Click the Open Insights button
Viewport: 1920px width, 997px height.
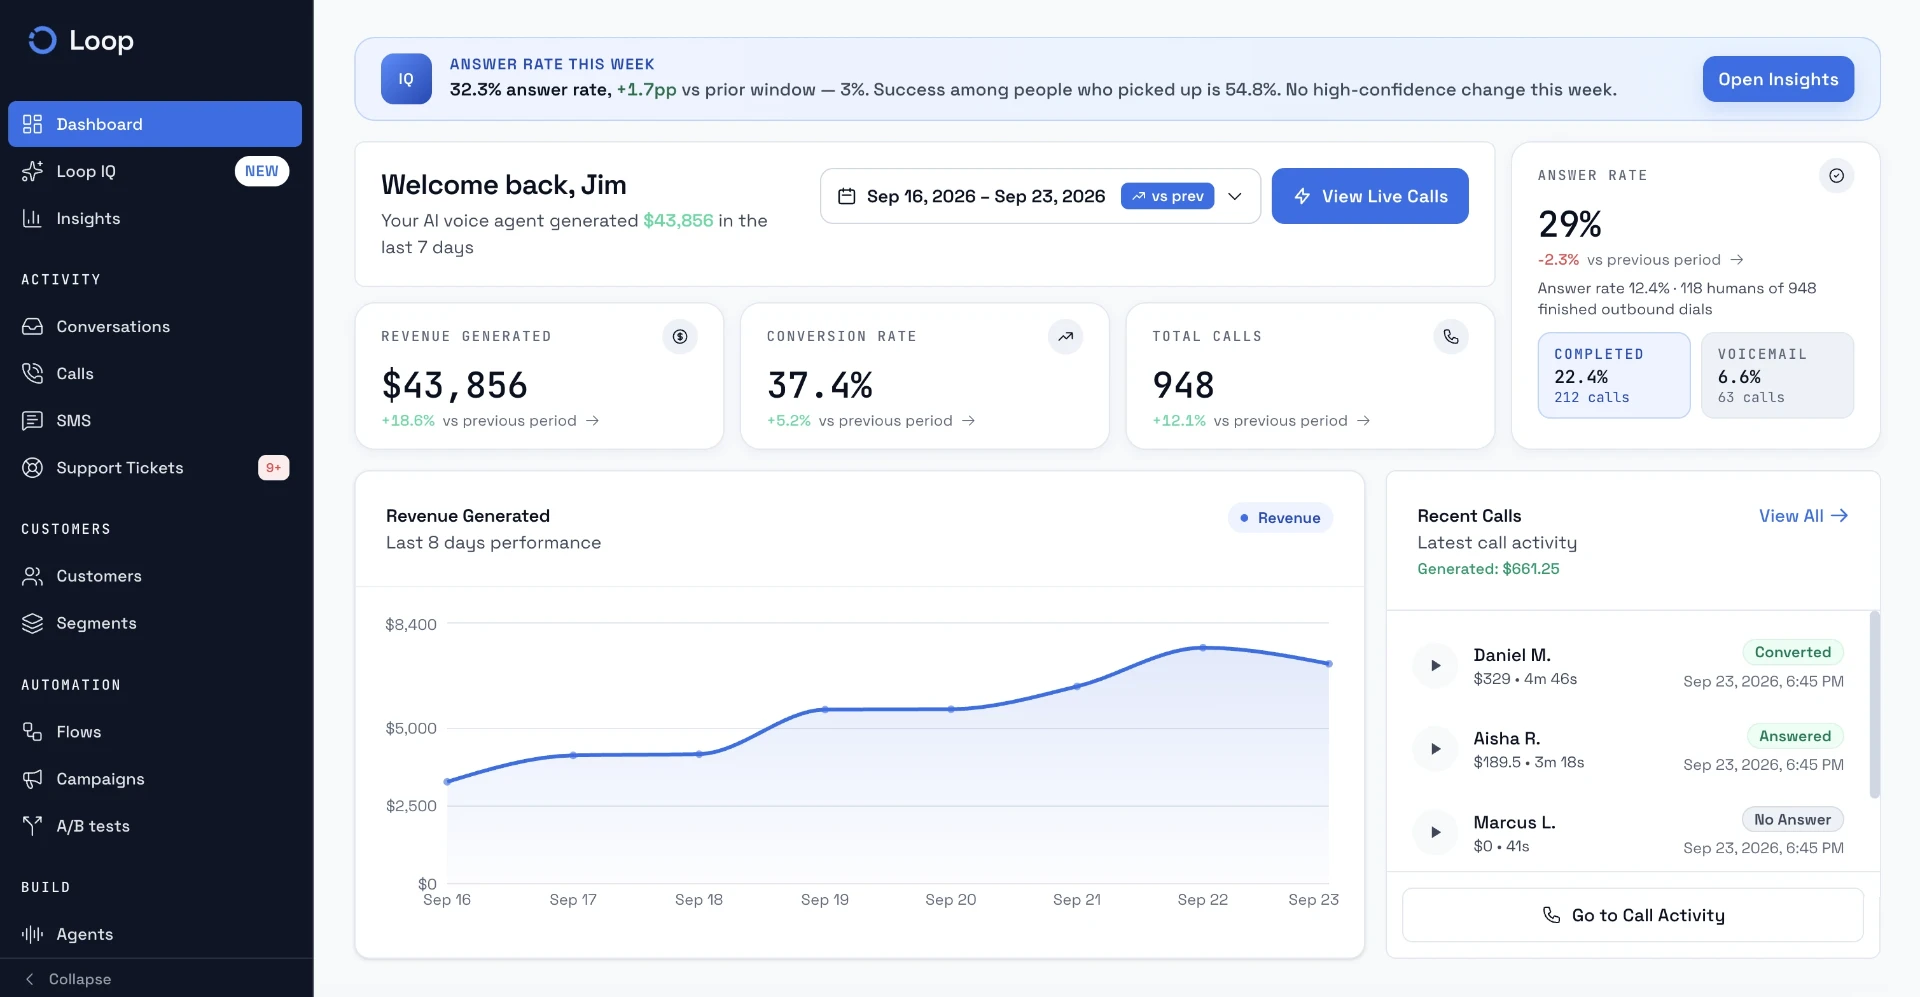(x=1778, y=79)
